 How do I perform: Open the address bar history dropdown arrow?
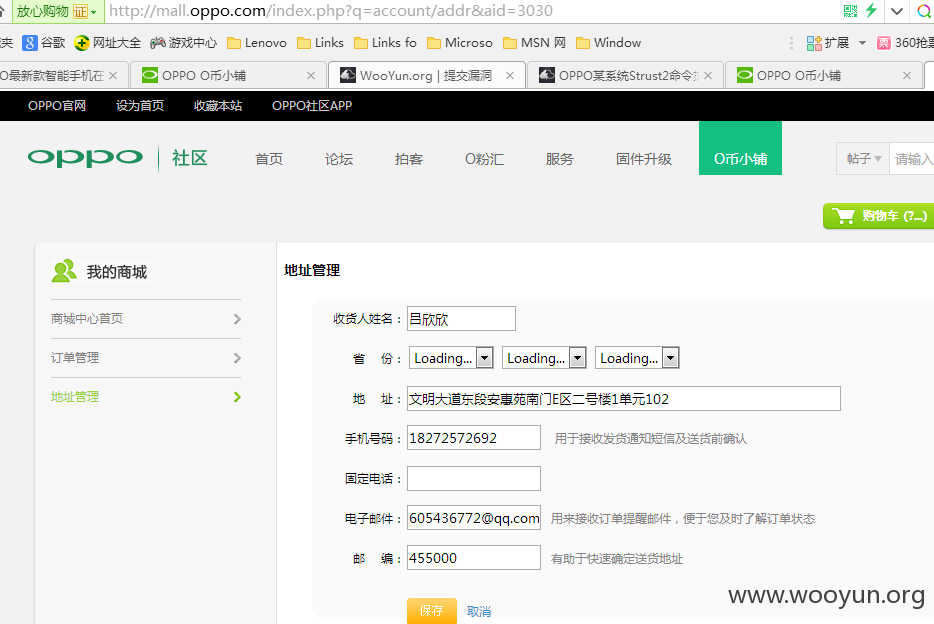pyautogui.click(x=896, y=11)
